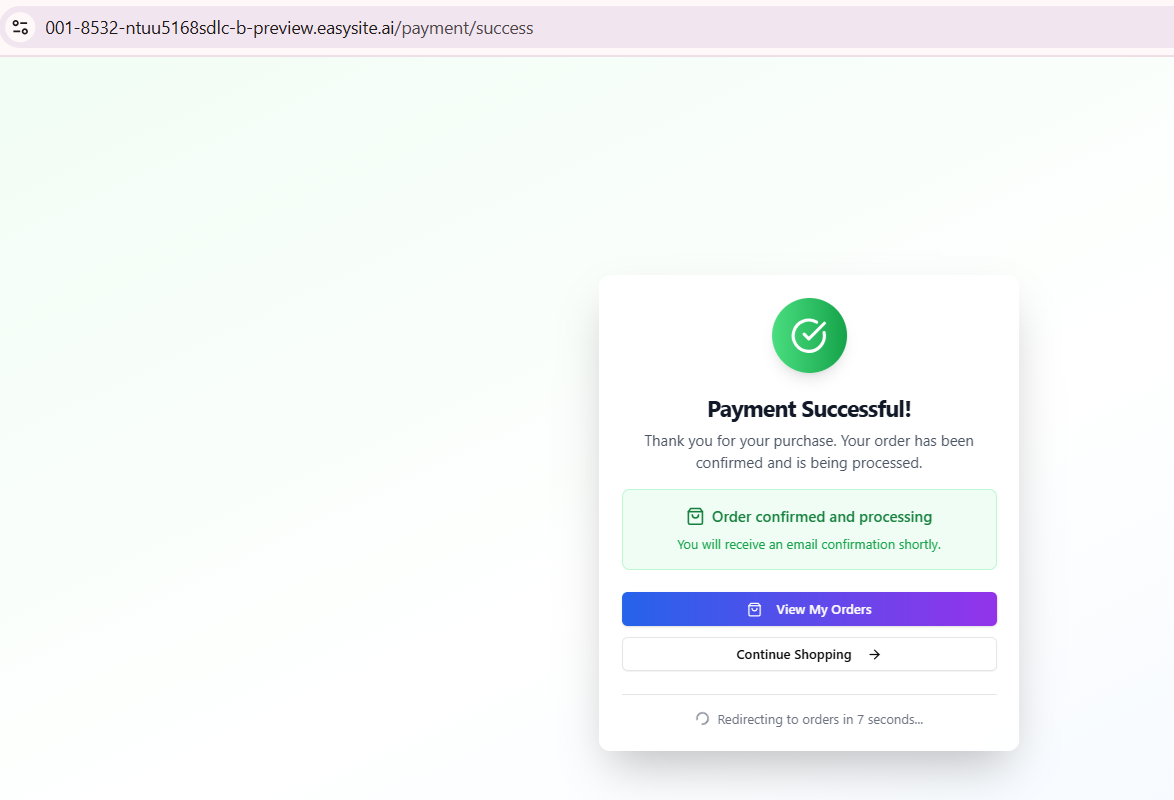
Task: Click the site information icon in address bar
Action: pyautogui.click(x=20, y=27)
